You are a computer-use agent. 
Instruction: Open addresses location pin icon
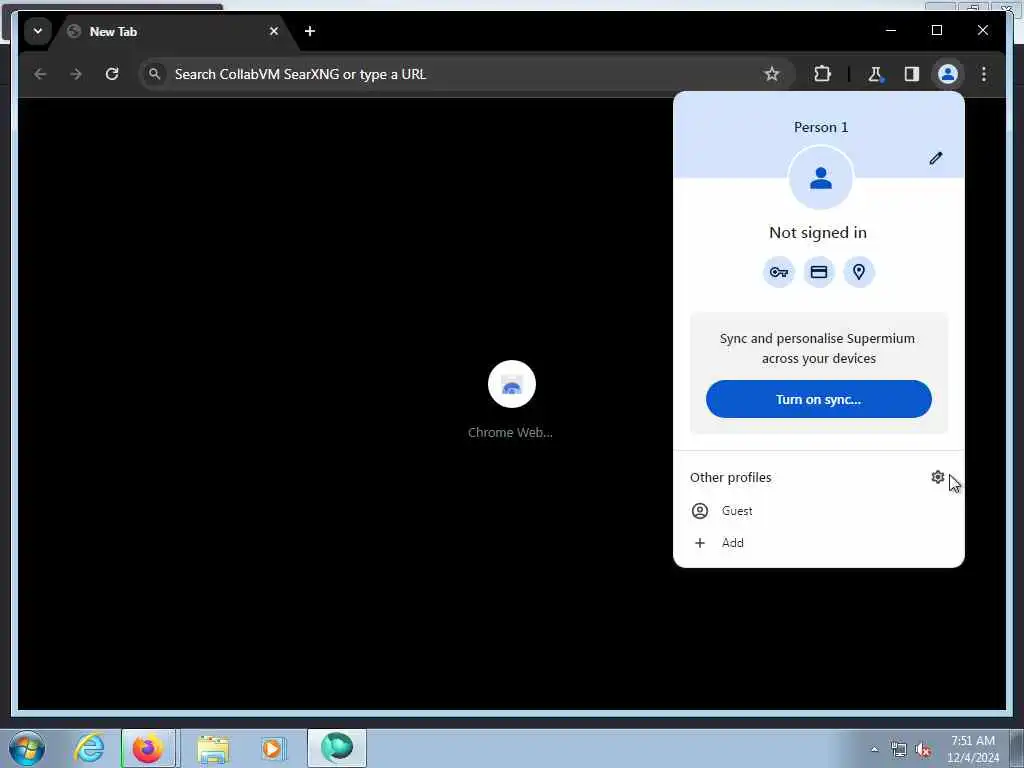coord(859,272)
